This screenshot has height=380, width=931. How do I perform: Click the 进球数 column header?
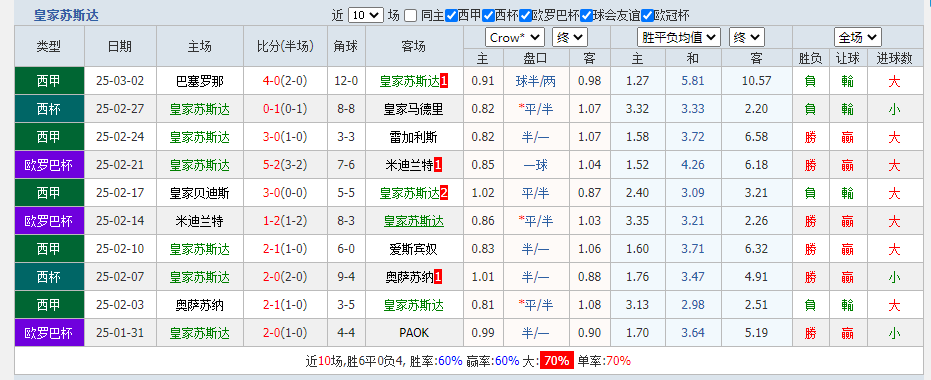click(895, 58)
